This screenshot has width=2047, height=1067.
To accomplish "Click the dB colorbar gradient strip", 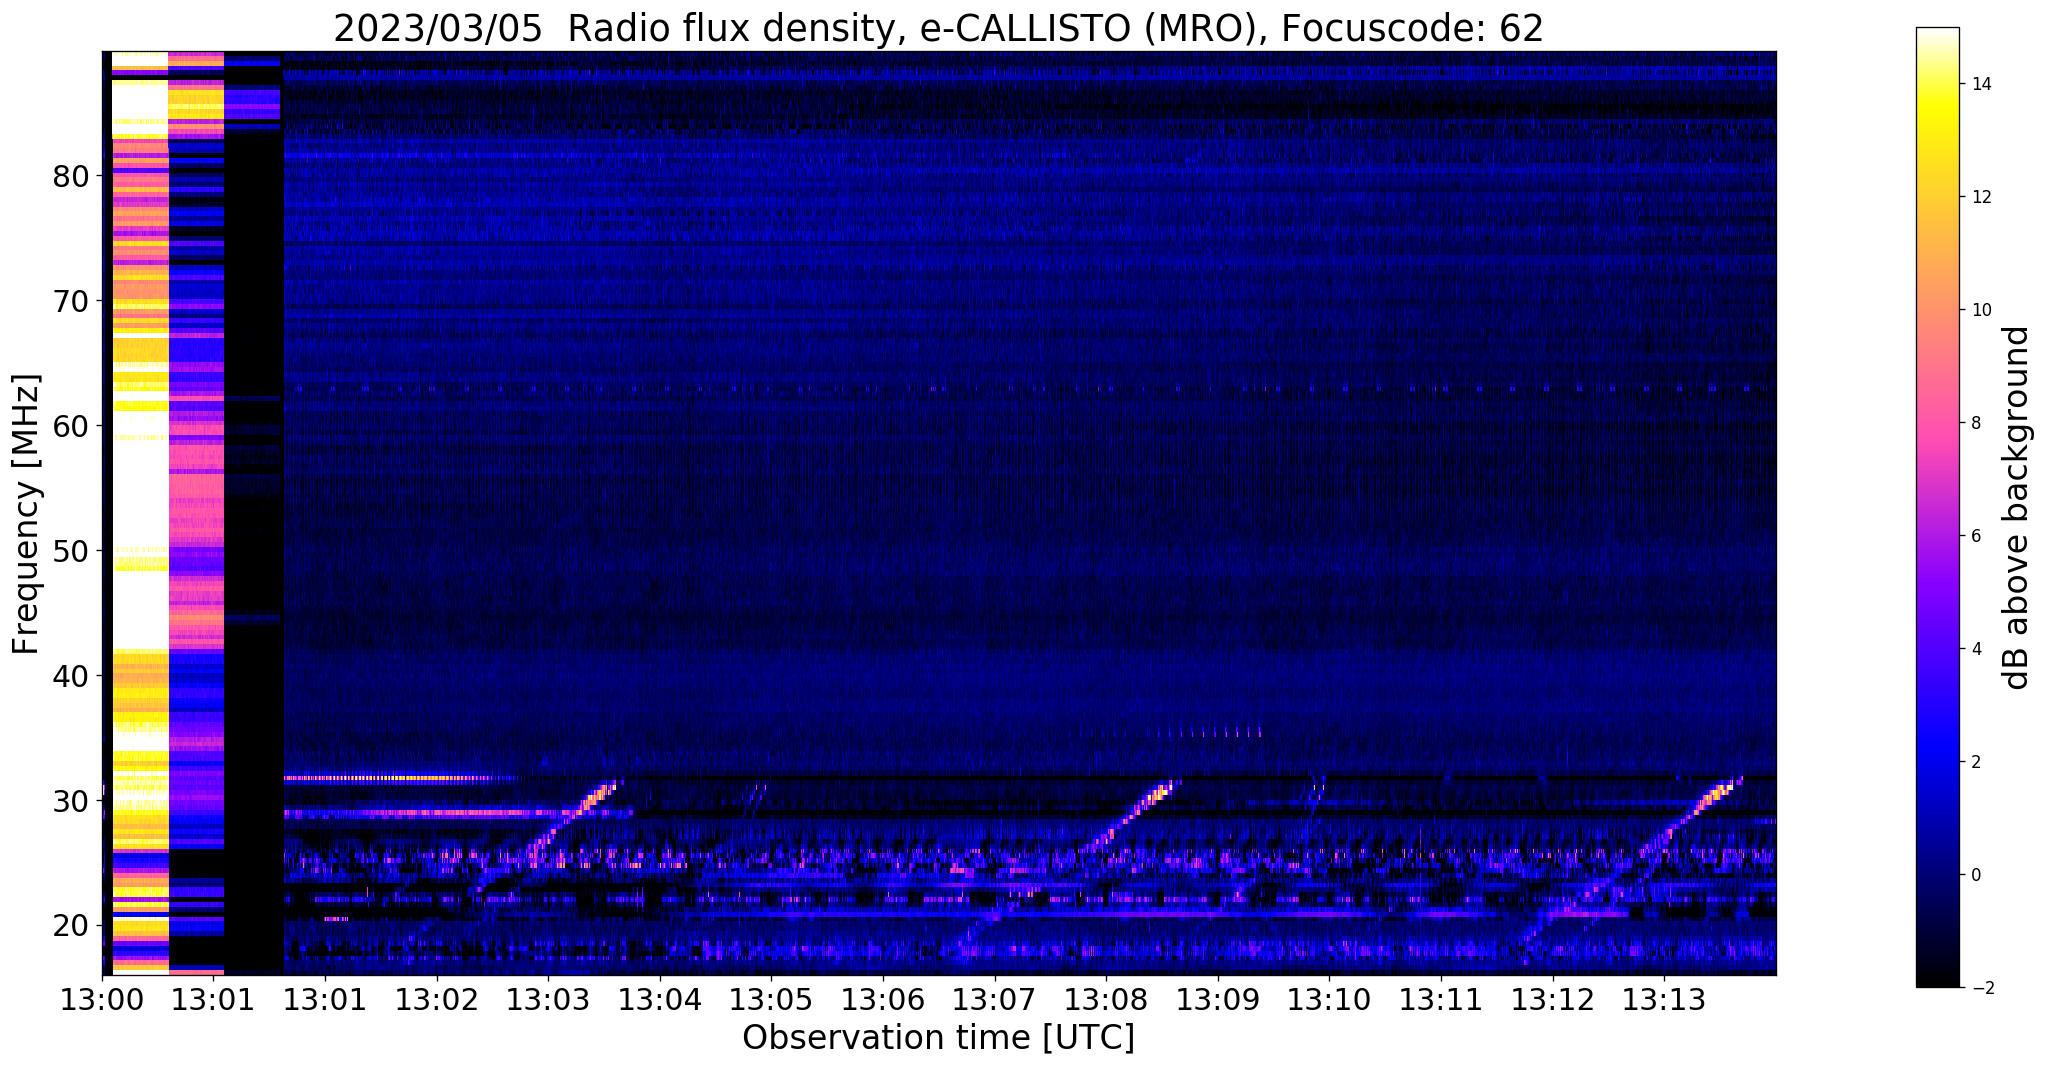I will click(1937, 507).
